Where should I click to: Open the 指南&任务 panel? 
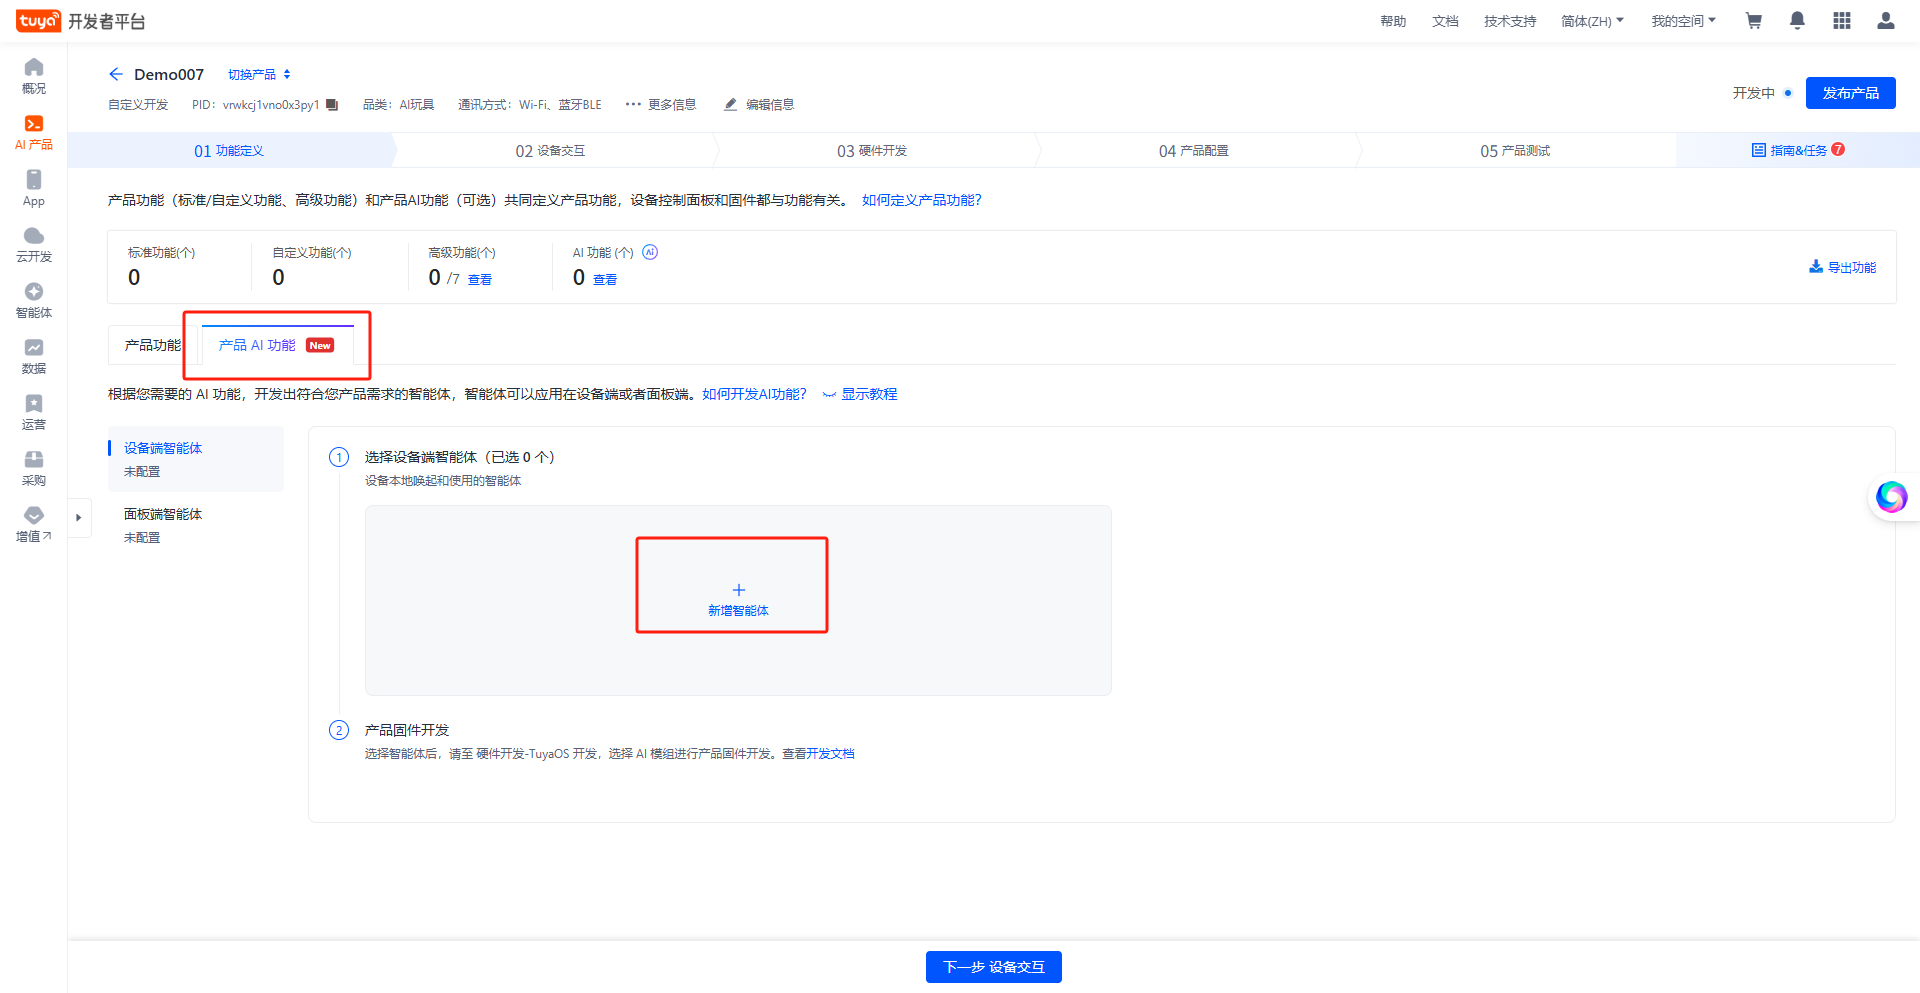(1798, 151)
